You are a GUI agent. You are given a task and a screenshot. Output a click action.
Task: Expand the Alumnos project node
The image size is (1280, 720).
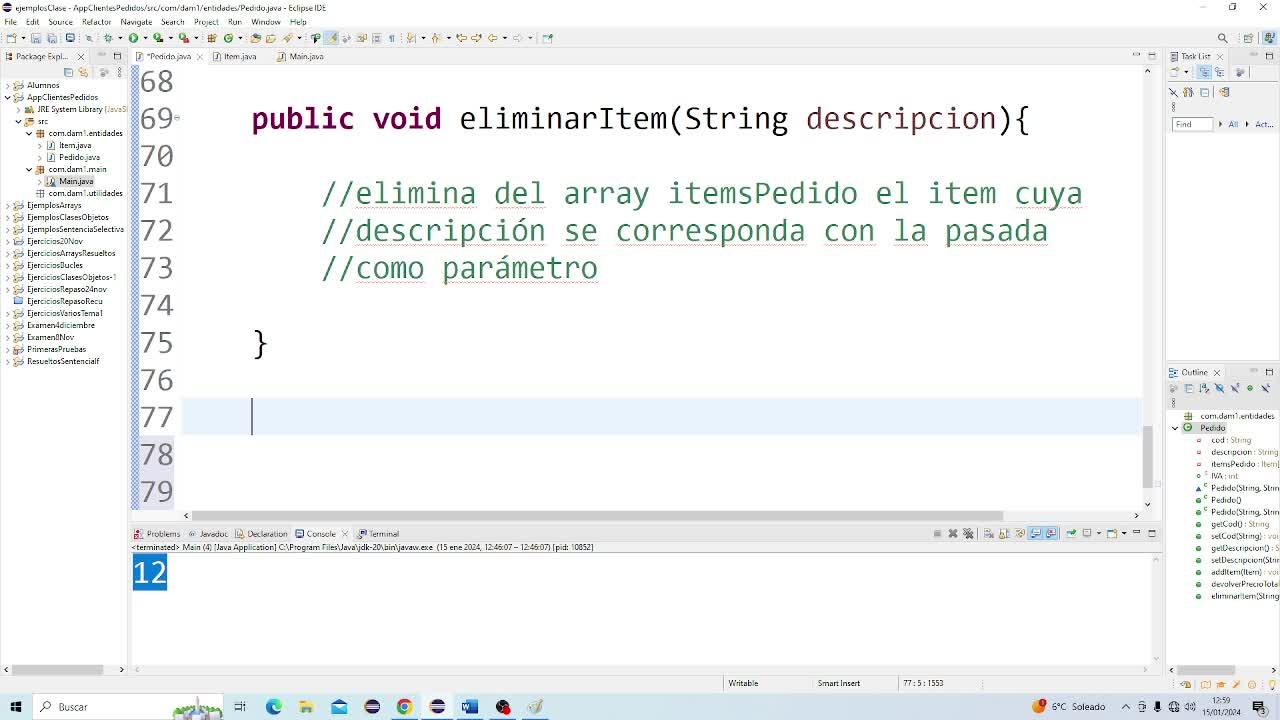coord(8,85)
